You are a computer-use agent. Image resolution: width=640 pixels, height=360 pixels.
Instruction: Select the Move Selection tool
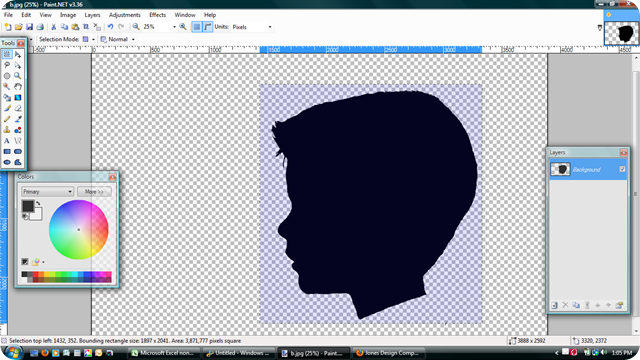[x=18, y=65]
